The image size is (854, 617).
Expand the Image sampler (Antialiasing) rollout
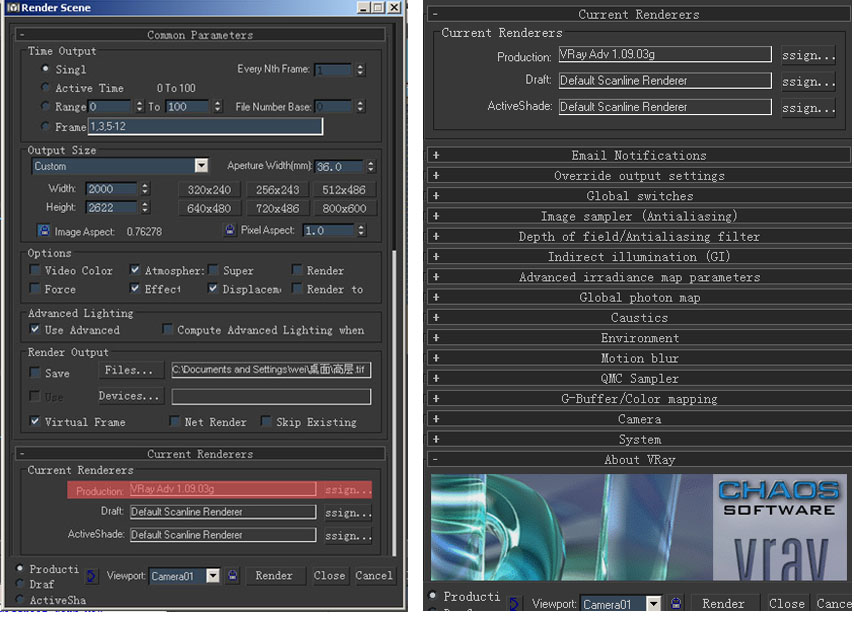tap(639, 216)
